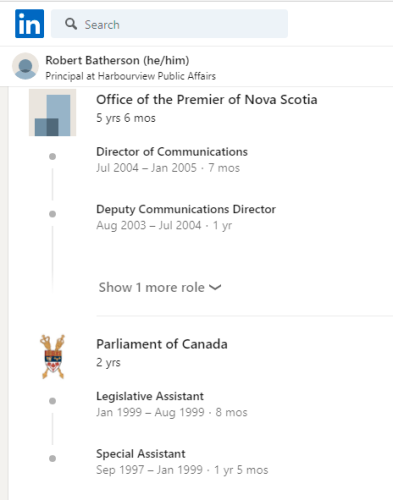Open the Office of the Premier of Nova Scotia
The width and height of the screenshot is (393, 500).
(x=207, y=100)
